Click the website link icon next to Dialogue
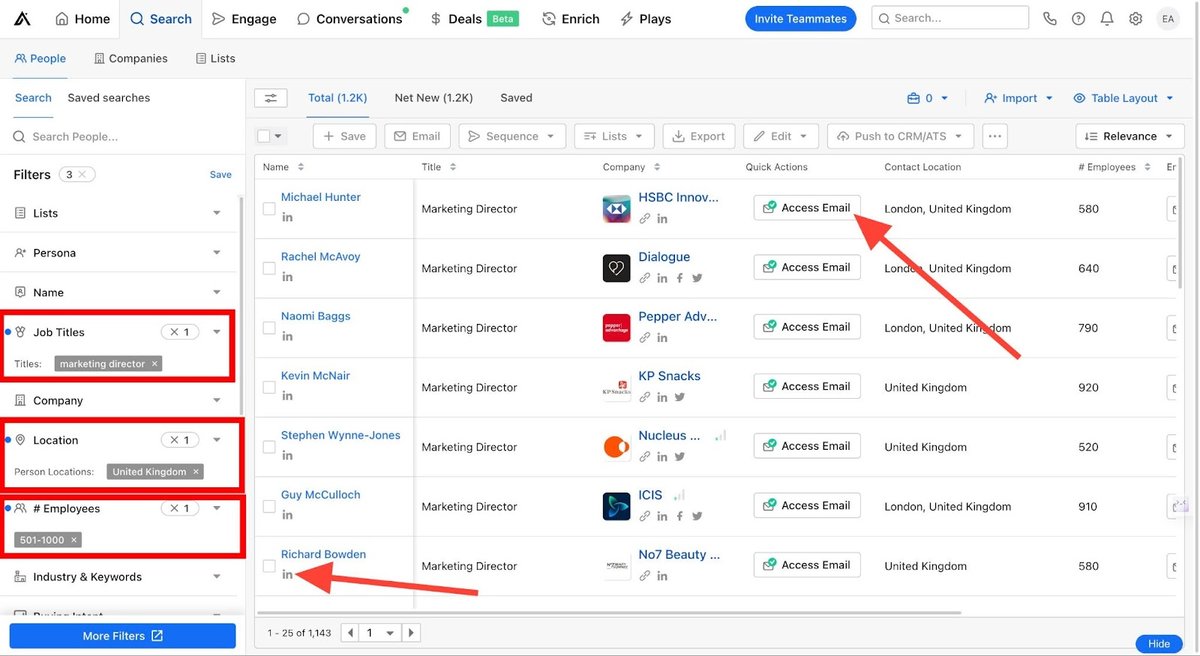1200x656 pixels. pyautogui.click(x=645, y=277)
